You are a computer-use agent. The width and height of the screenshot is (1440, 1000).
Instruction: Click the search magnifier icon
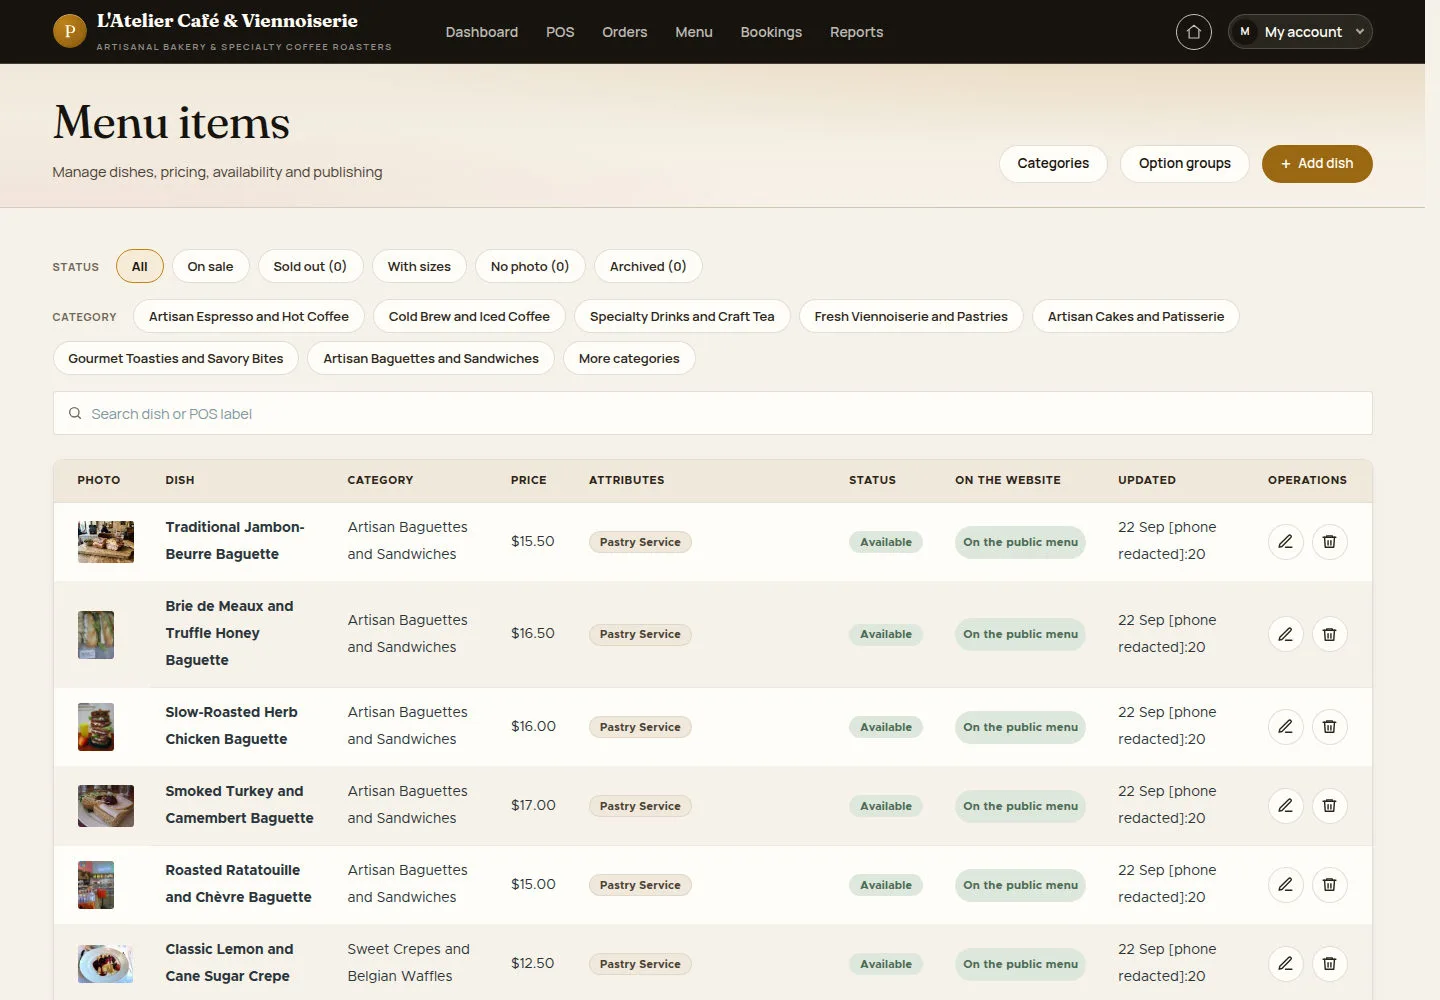pos(75,413)
